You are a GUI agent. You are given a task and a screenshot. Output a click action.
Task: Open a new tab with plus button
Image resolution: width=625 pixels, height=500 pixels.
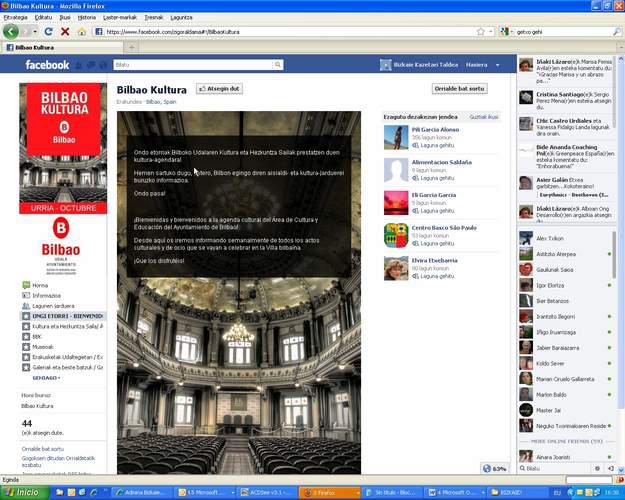(x=132, y=47)
